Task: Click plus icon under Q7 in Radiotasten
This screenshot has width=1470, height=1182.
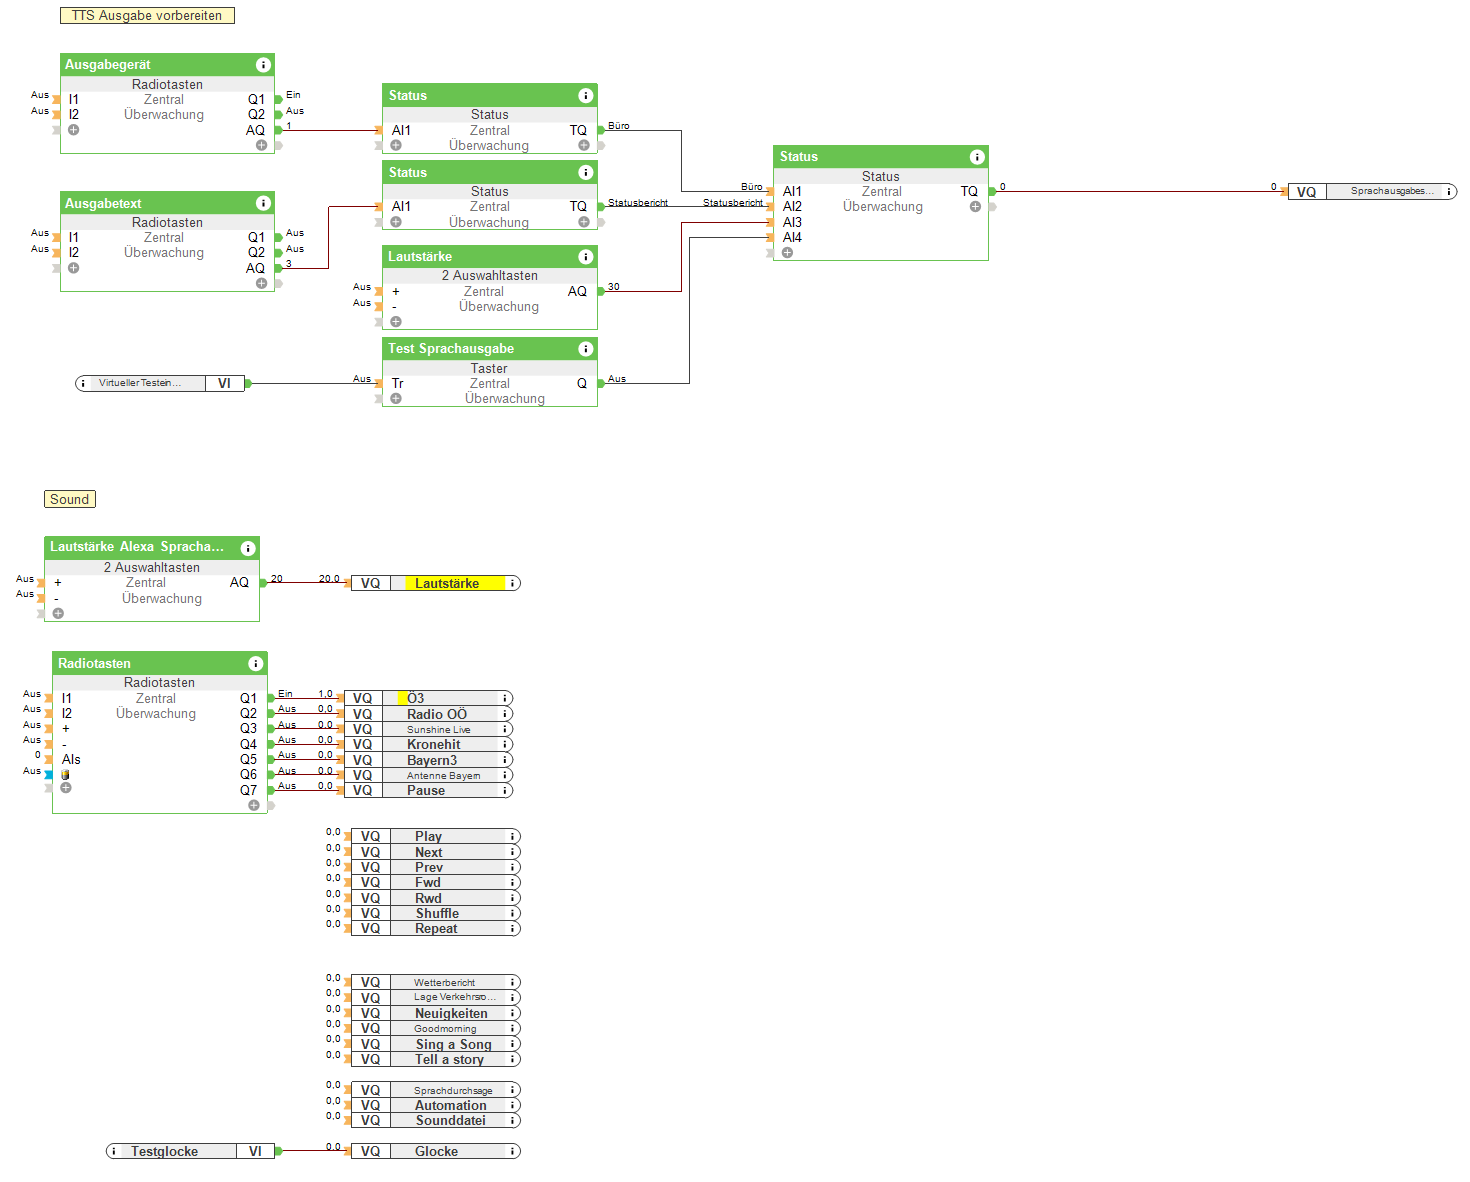Action: point(254,805)
